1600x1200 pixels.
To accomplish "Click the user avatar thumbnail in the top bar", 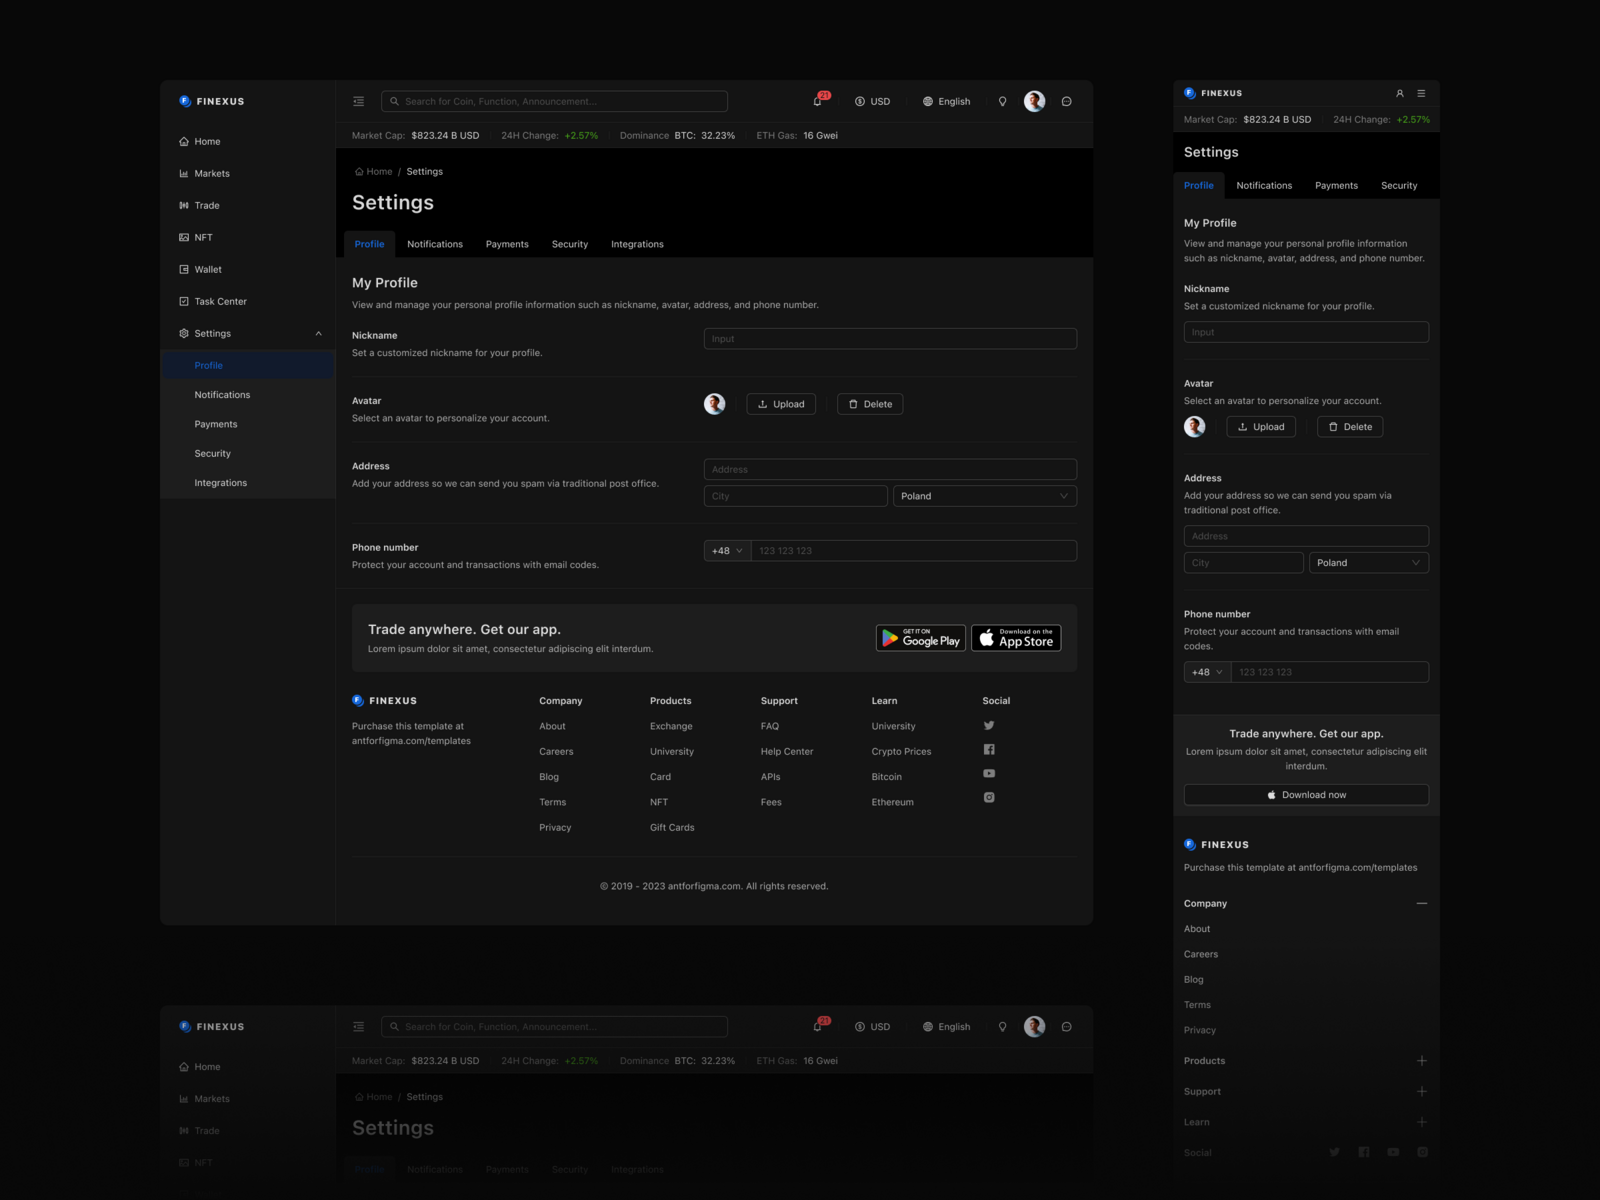I will [x=1034, y=101].
